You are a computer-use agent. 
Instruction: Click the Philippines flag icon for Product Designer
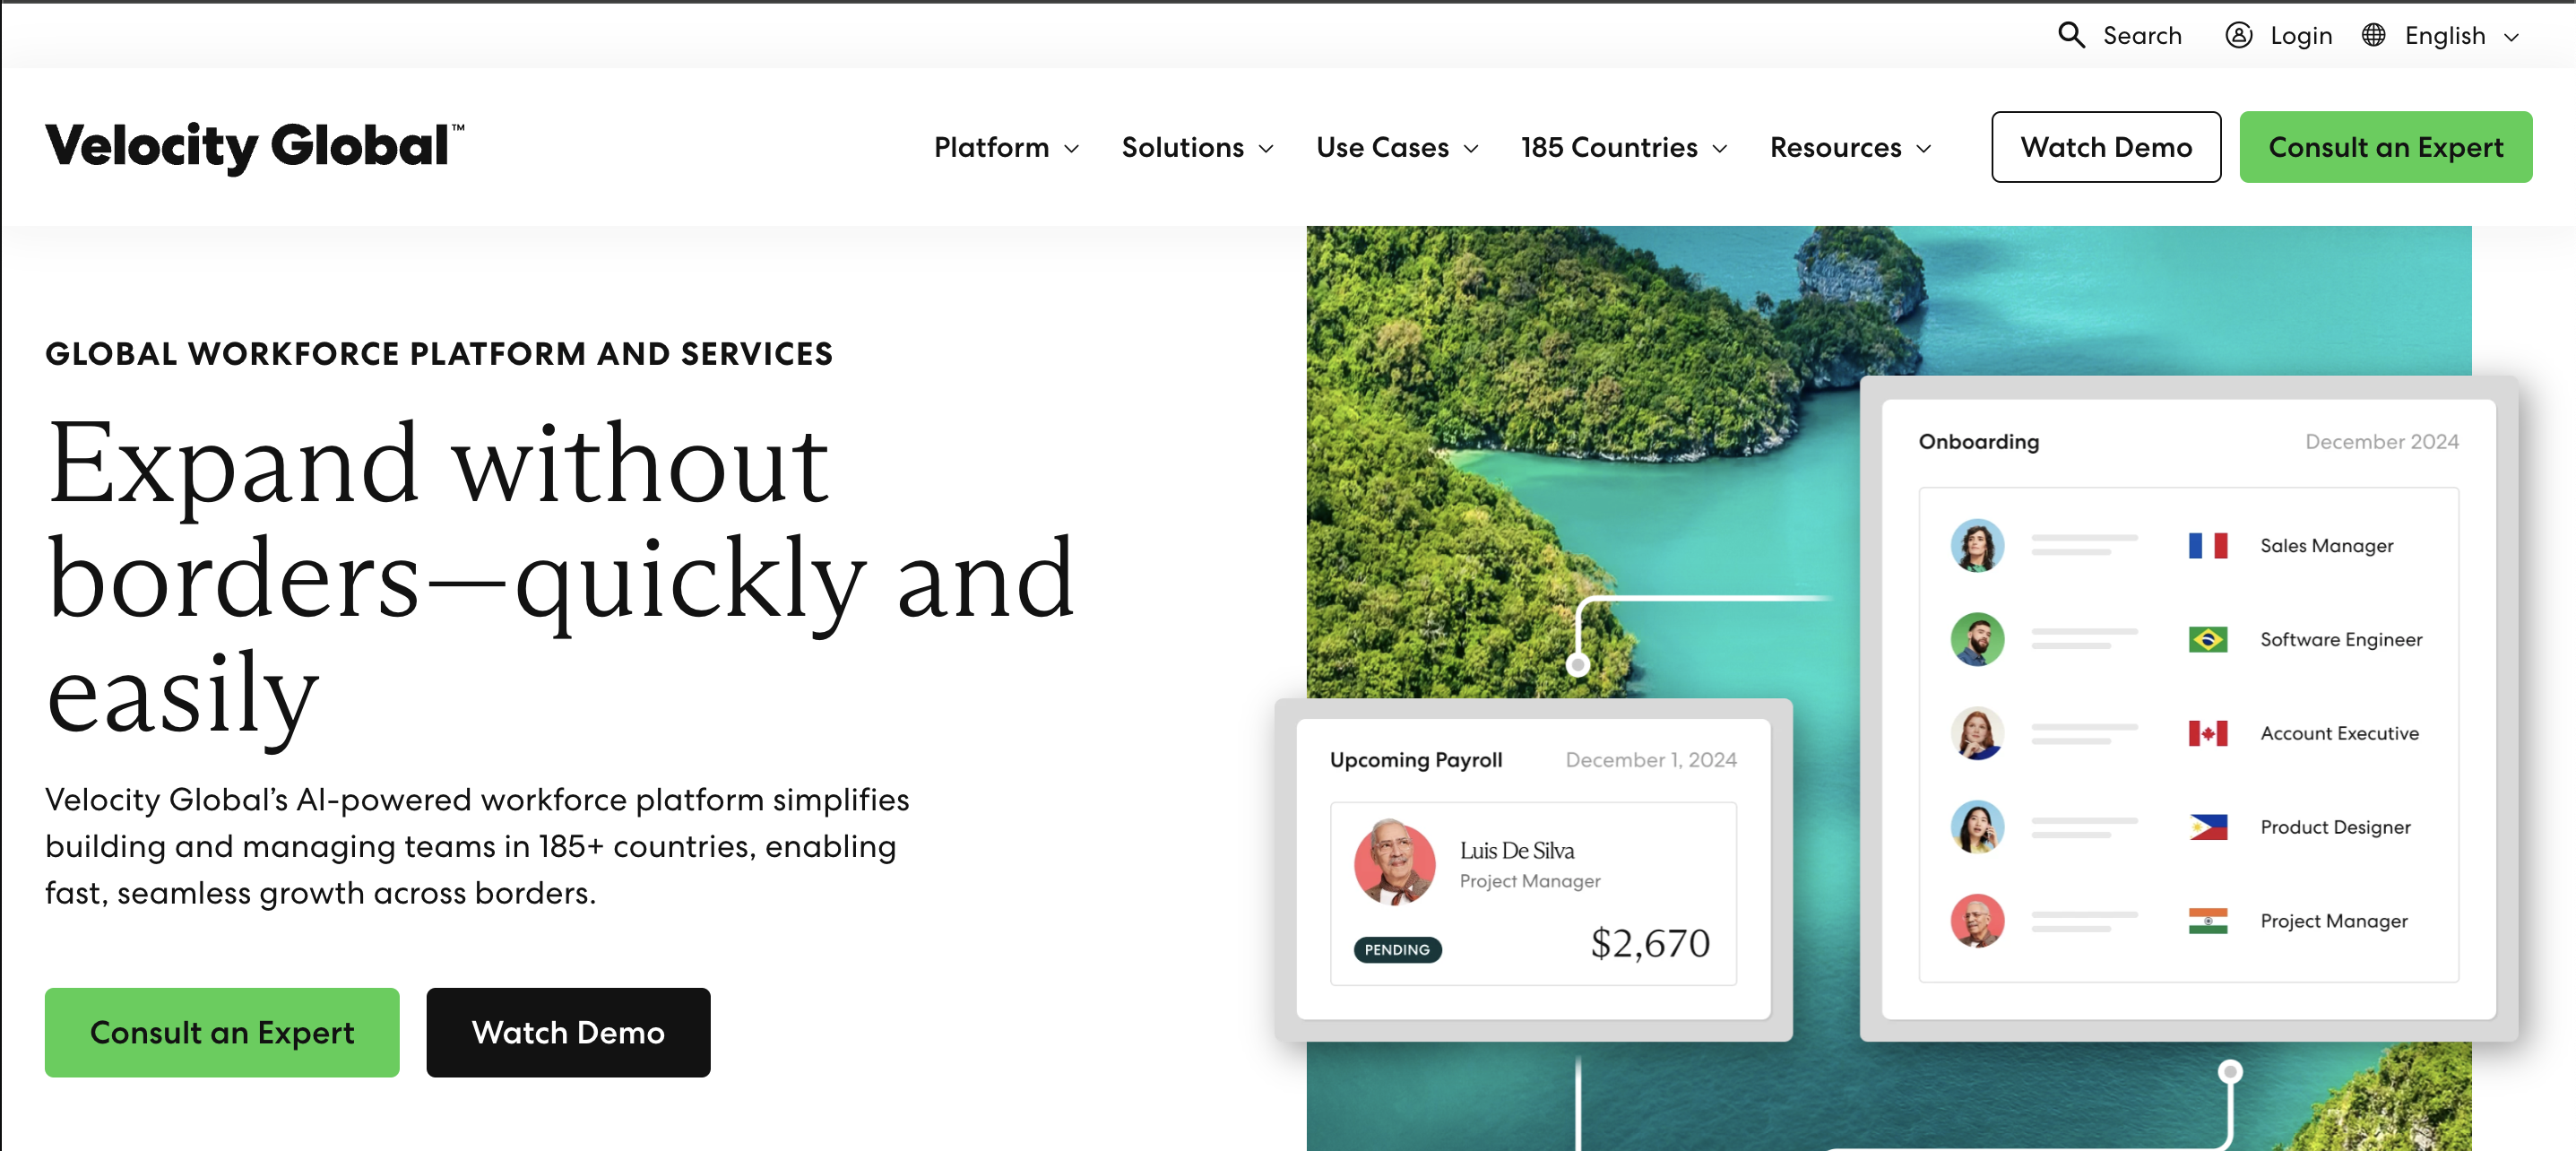(2209, 827)
